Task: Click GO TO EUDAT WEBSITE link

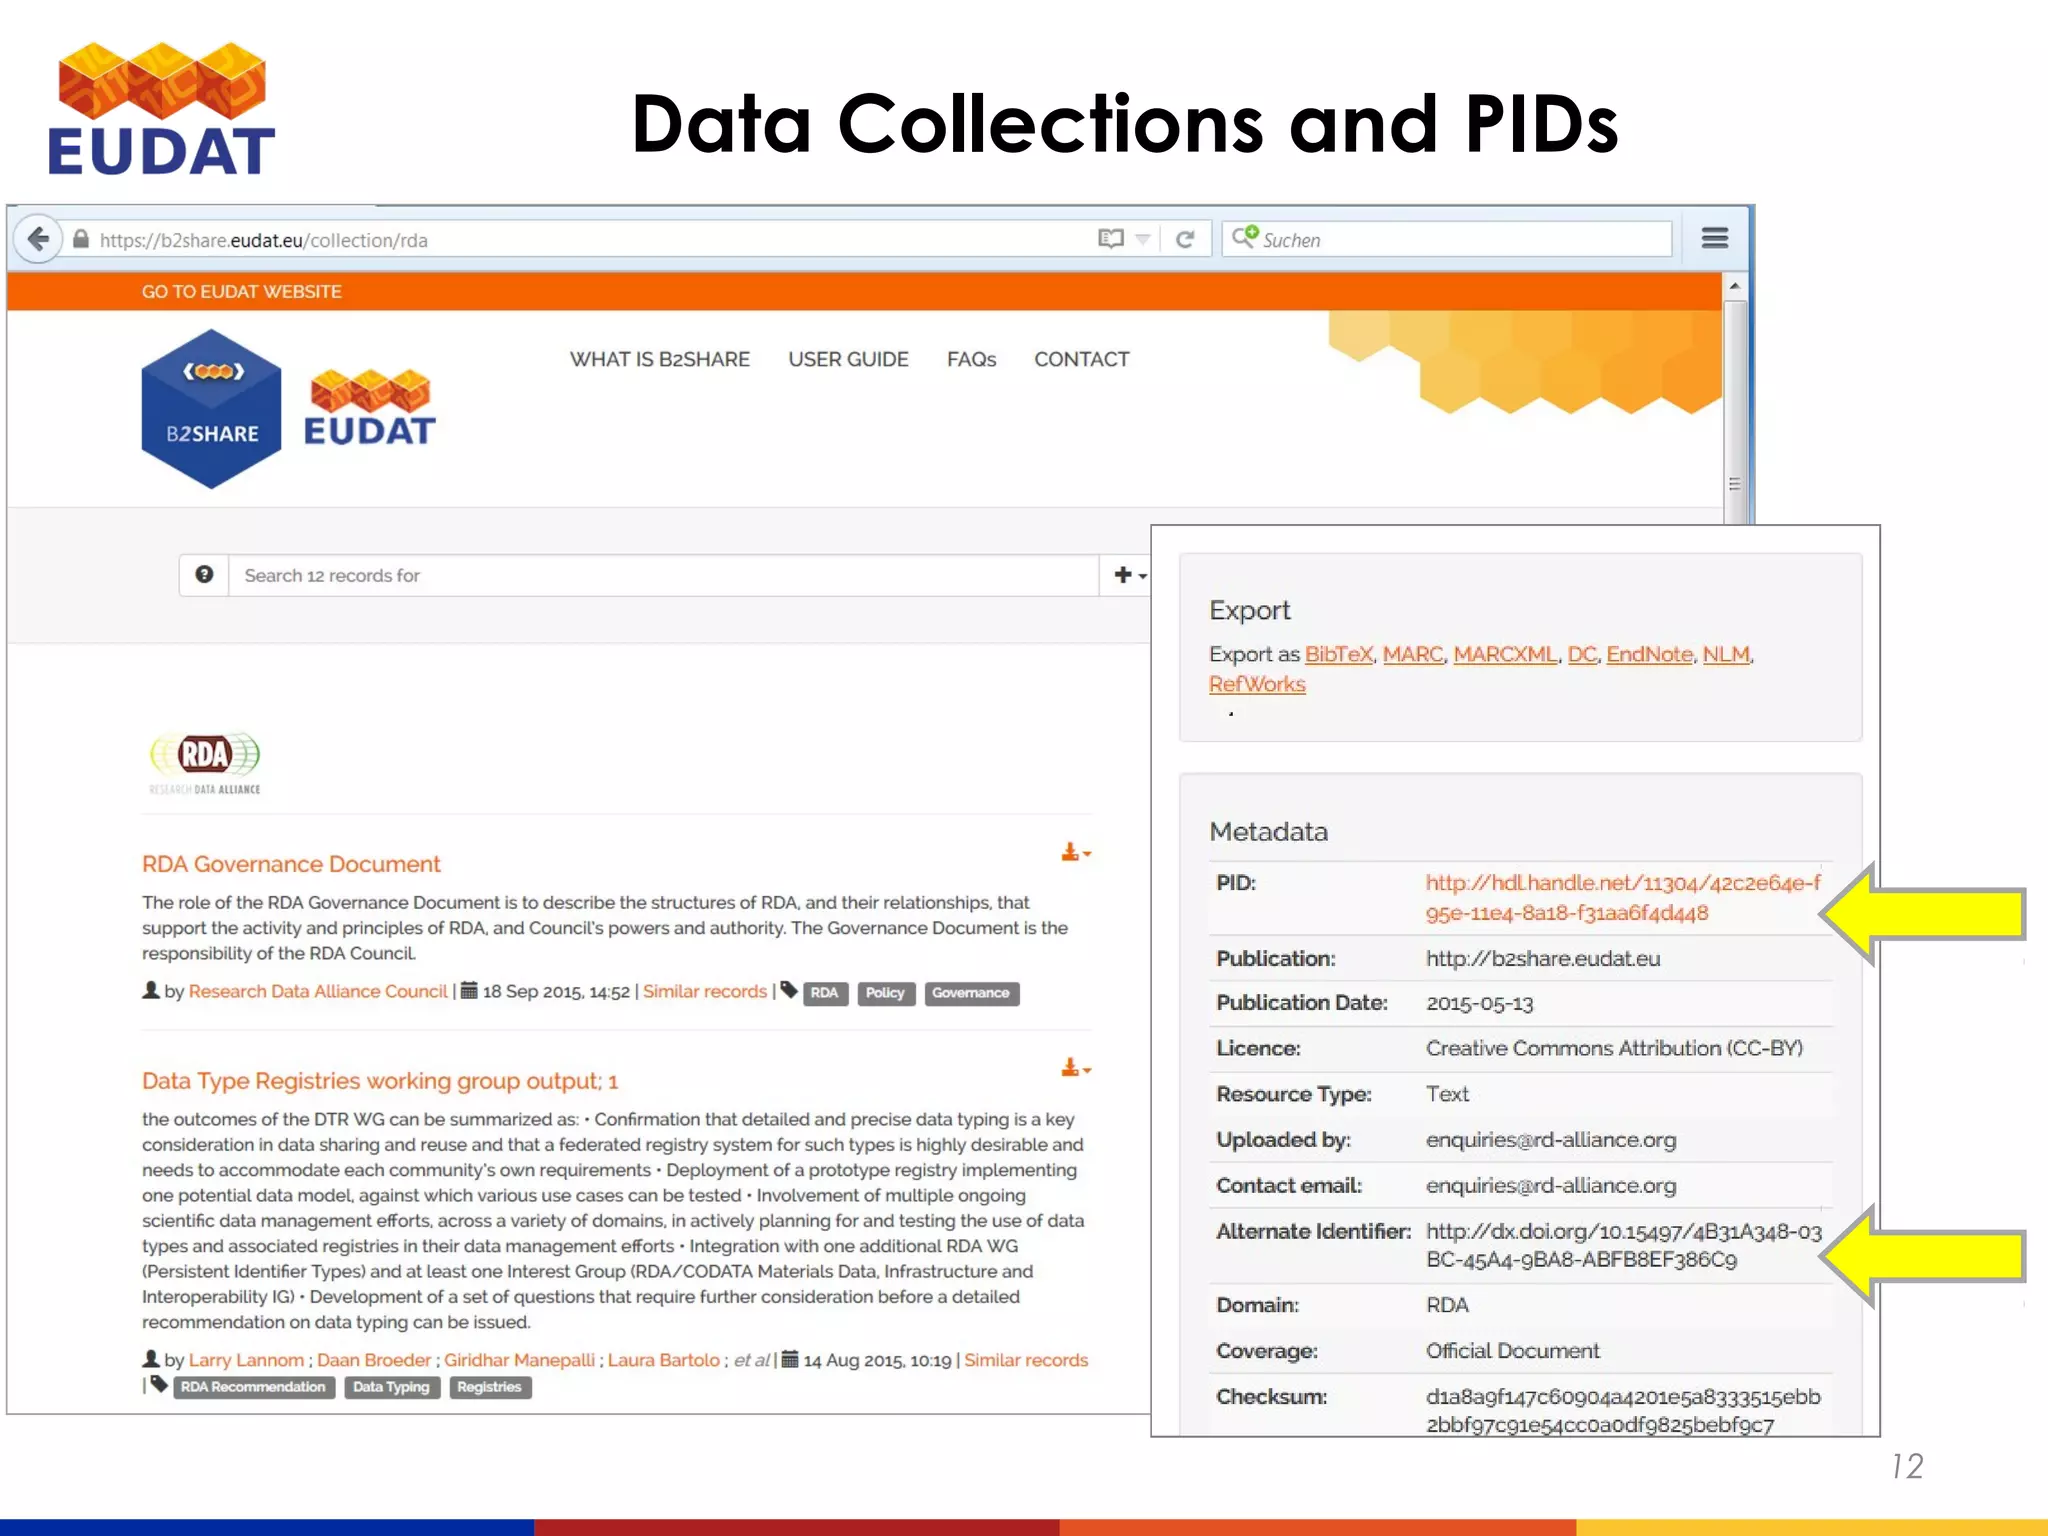Action: point(241,291)
